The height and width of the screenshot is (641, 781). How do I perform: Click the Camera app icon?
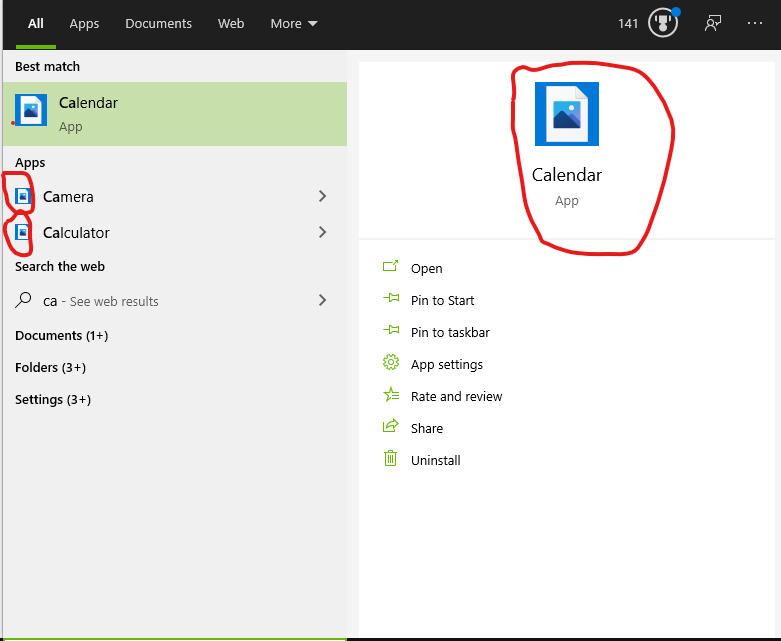pos(23,196)
